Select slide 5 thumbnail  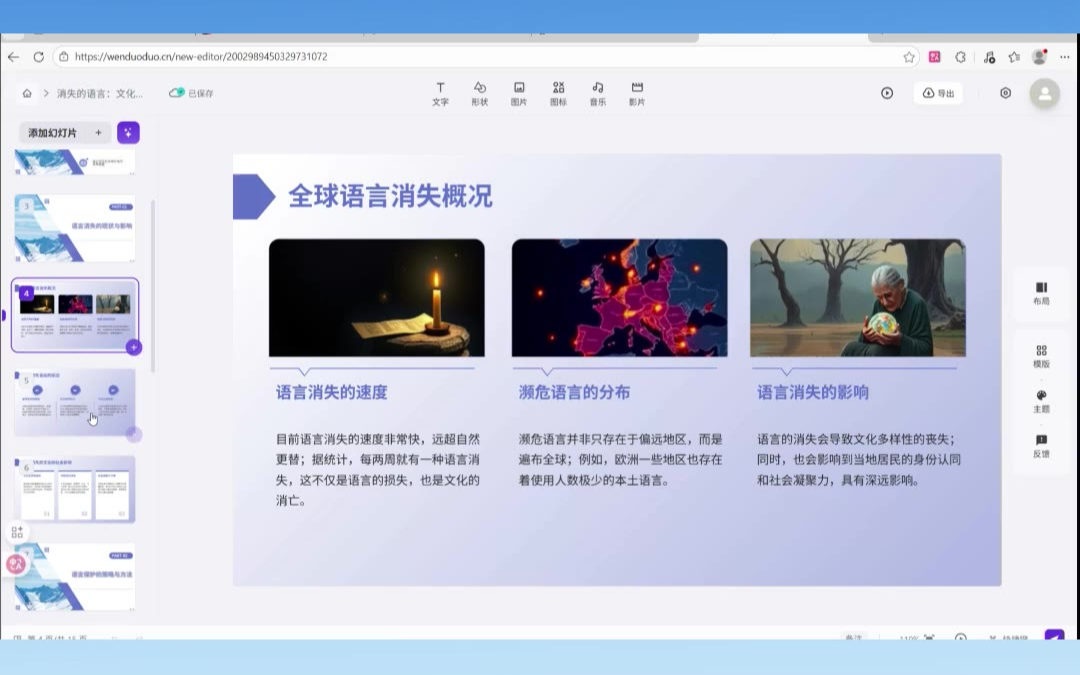76,402
